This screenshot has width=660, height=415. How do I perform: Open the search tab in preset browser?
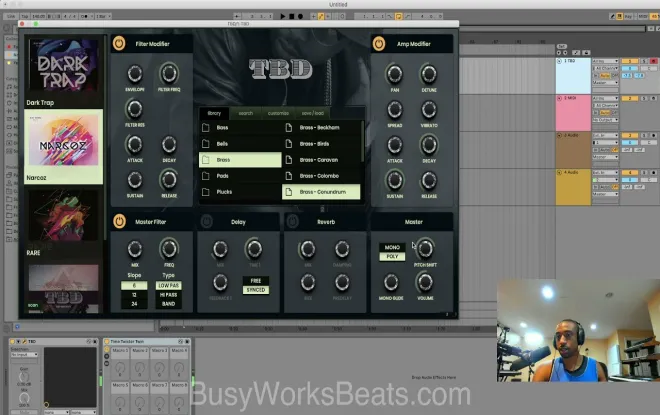point(246,113)
